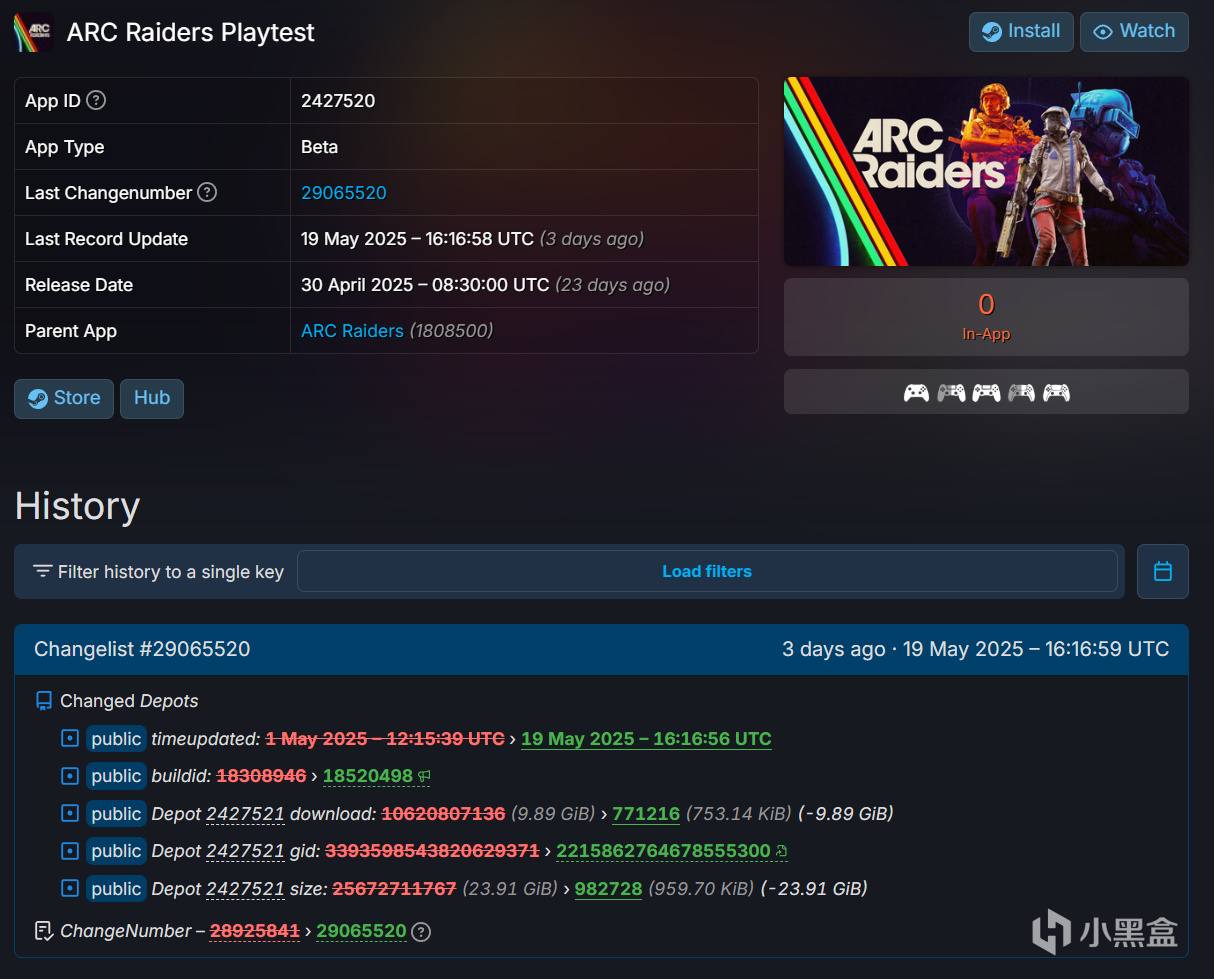
Task: Click the bullet icon on the buildid row
Action: click(x=69, y=776)
